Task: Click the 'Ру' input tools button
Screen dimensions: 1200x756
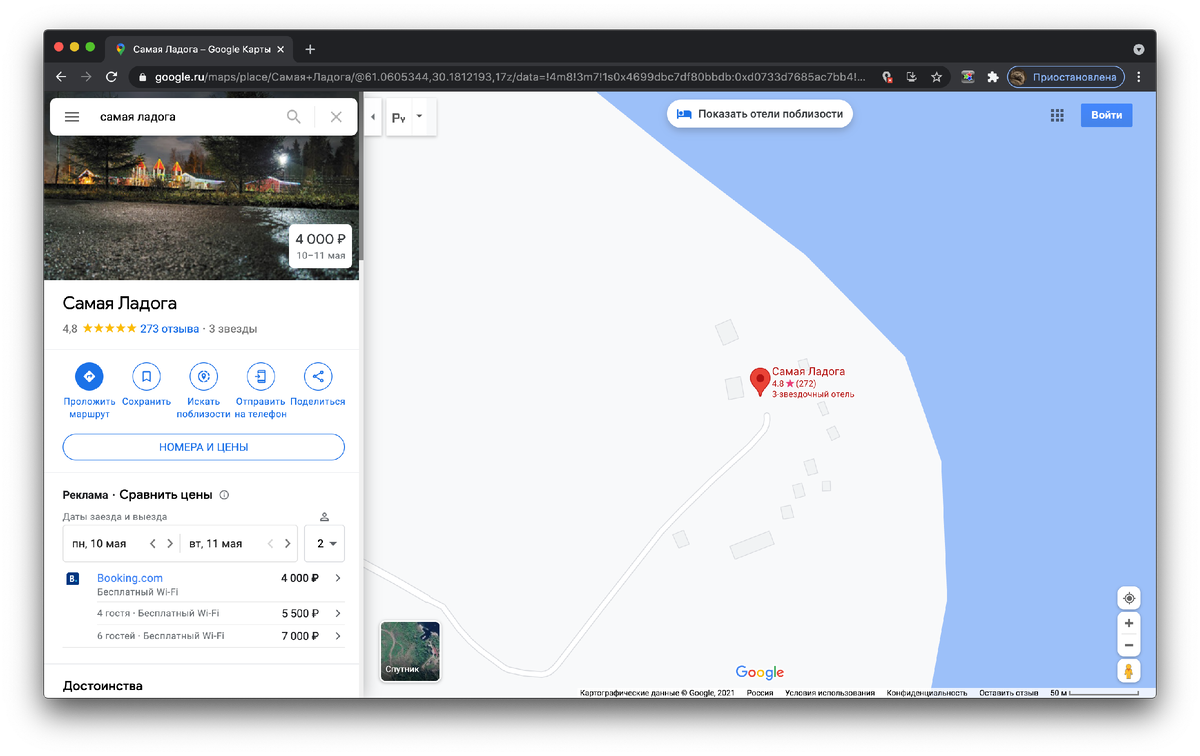Action: [x=398, y=117]
